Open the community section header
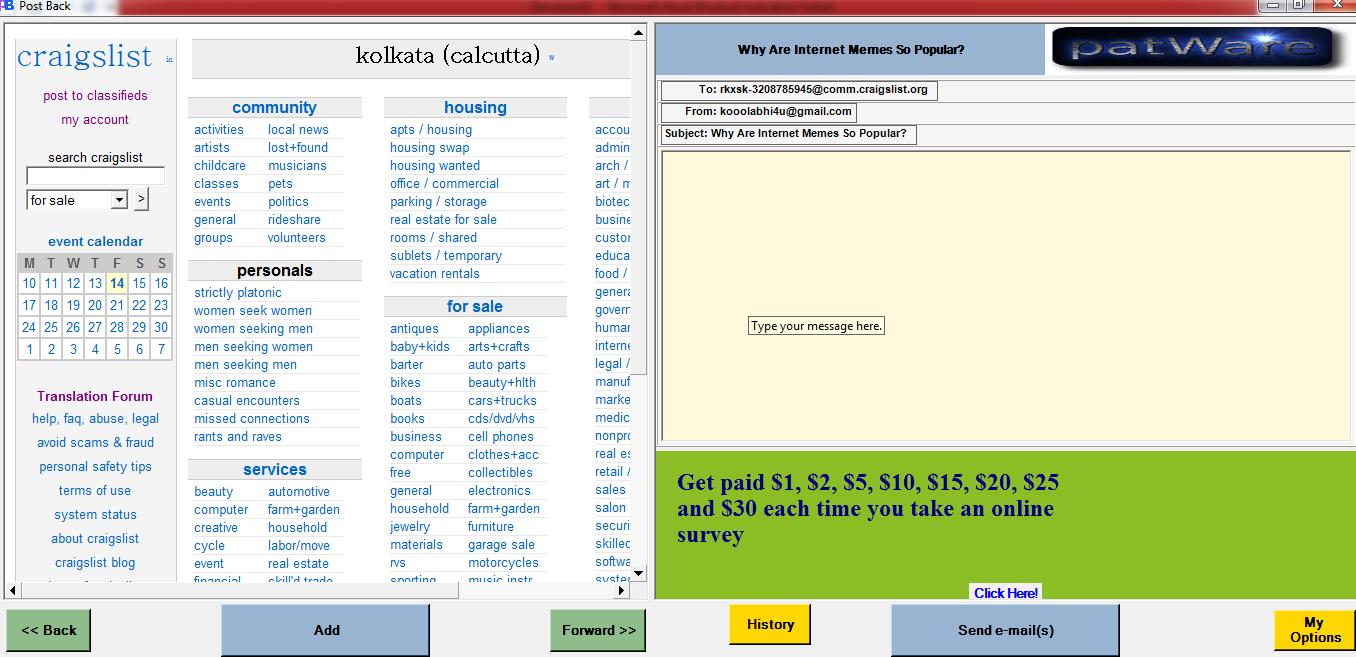This screenshot has height=657, width=1356. pos(274,107)
